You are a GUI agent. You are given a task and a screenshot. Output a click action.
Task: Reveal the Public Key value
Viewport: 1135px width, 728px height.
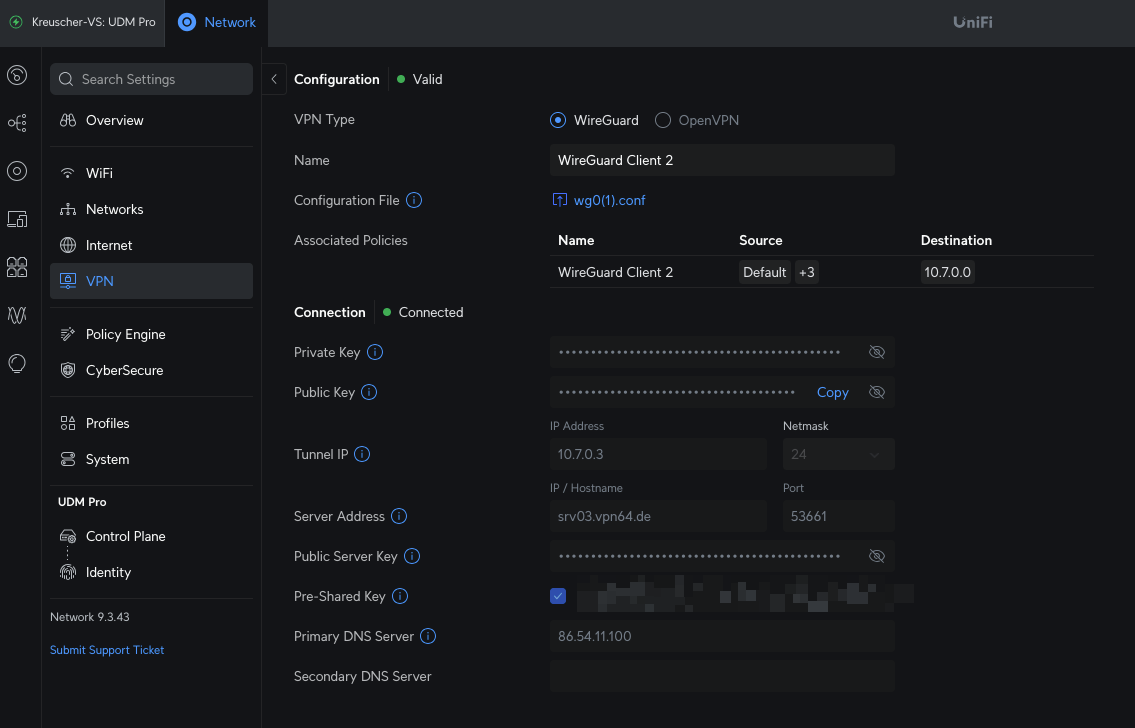click(877, 392)
